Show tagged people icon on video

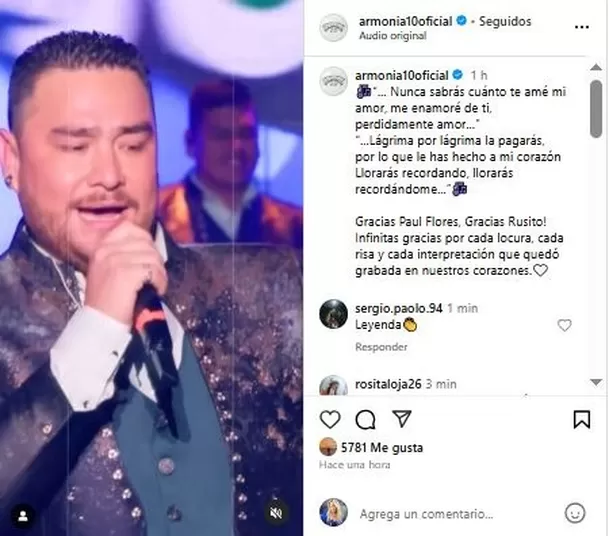(23, 516)
